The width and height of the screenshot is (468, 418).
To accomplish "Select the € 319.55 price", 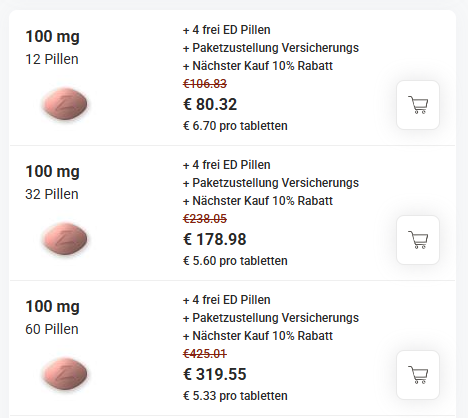I will click(x=215, y=374).
